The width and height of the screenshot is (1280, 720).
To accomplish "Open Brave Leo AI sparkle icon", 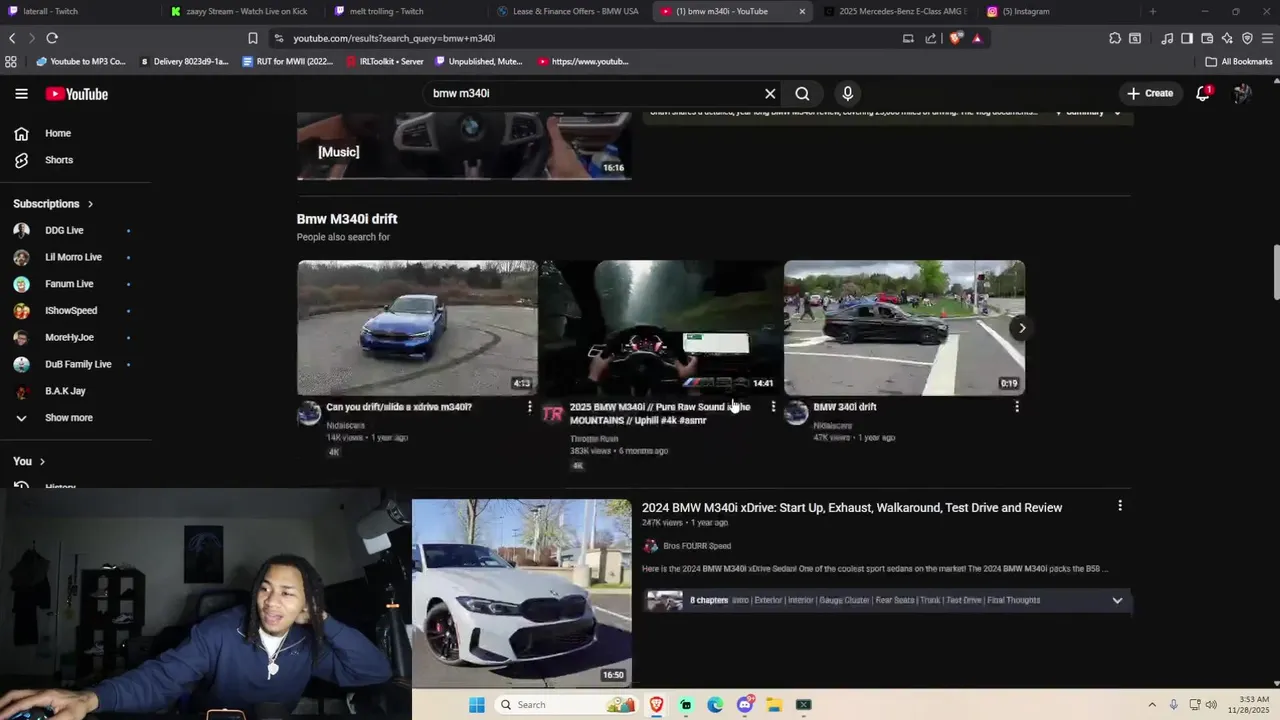I will [1227, 38].
